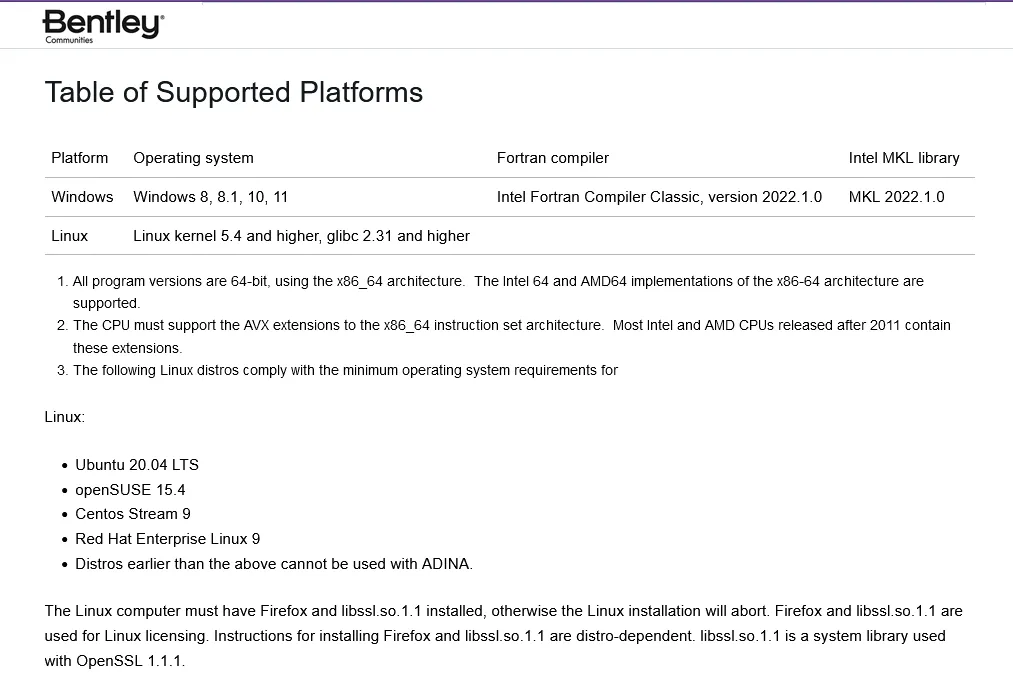Click the Linux kernel 5.4 requirement cell
The height and width of the screenshot is (679, 1013).
tap(301, 236)
